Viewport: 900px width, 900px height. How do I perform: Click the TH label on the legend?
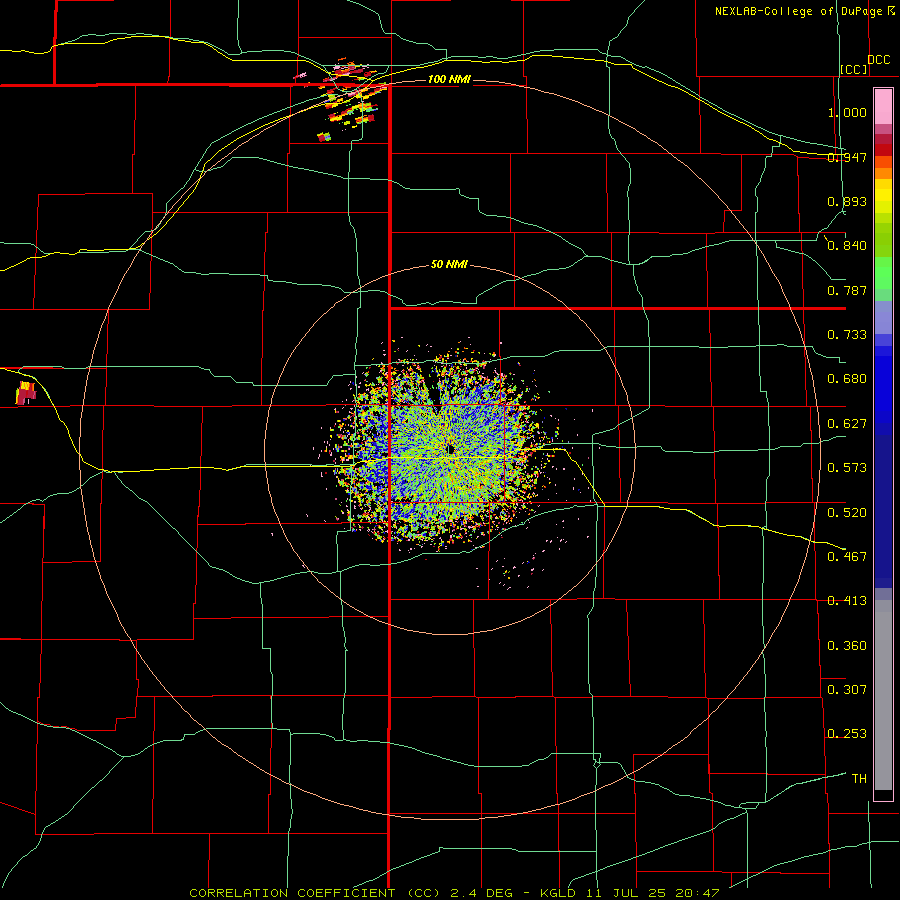(859, 779)
